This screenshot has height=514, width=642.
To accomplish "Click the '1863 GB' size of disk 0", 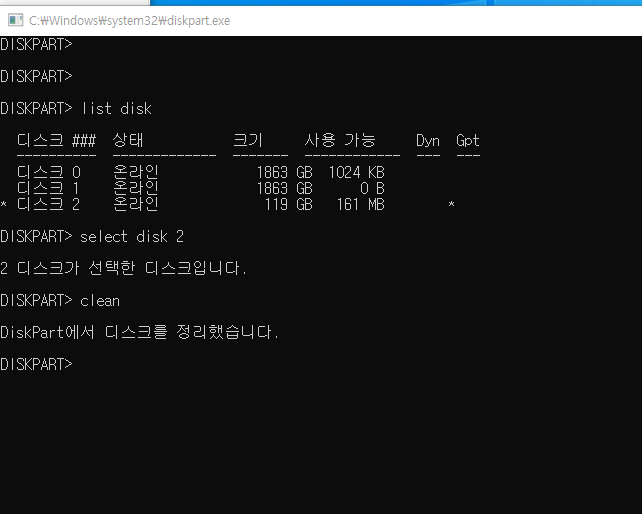I will point(285,172).
